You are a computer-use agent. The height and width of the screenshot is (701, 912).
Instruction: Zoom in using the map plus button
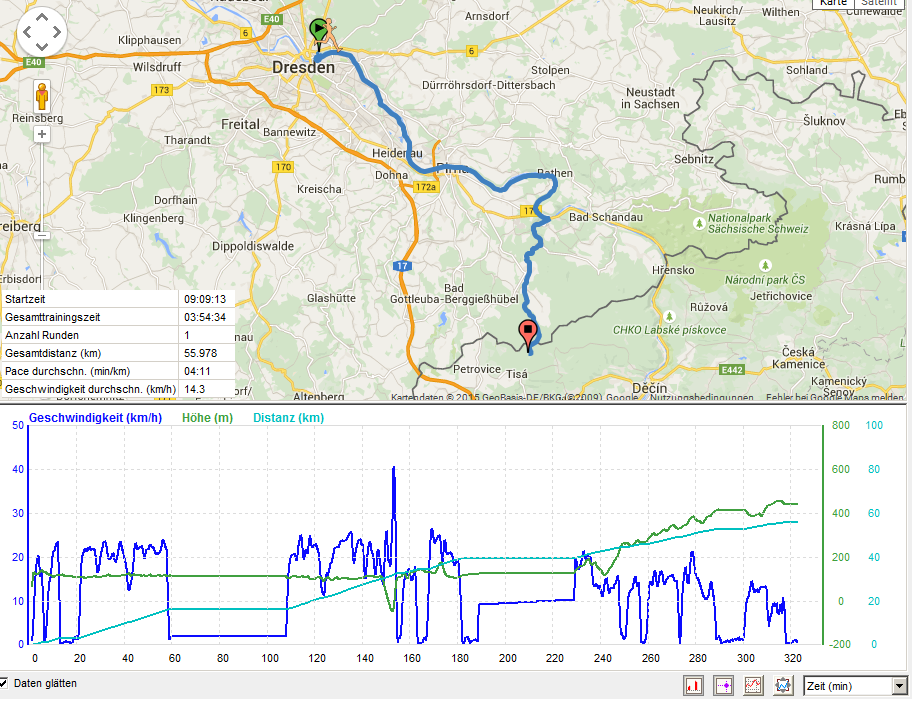pyautogui.click(x=42, y=134)
